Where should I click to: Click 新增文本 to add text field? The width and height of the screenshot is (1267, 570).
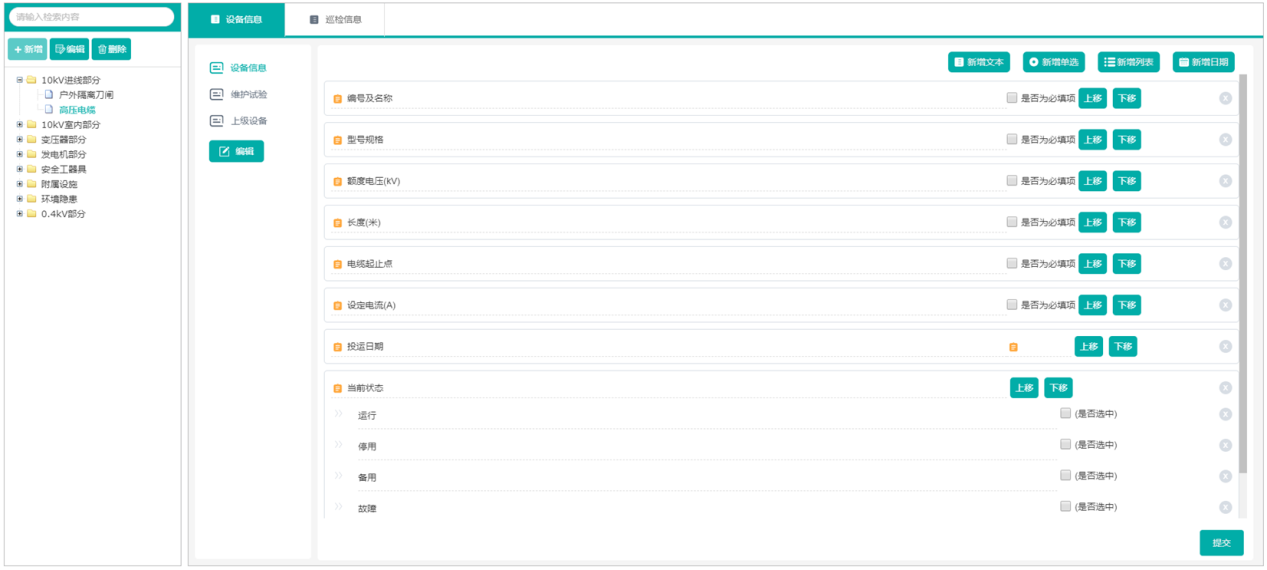pyautogui.click(x=979, y=62)
